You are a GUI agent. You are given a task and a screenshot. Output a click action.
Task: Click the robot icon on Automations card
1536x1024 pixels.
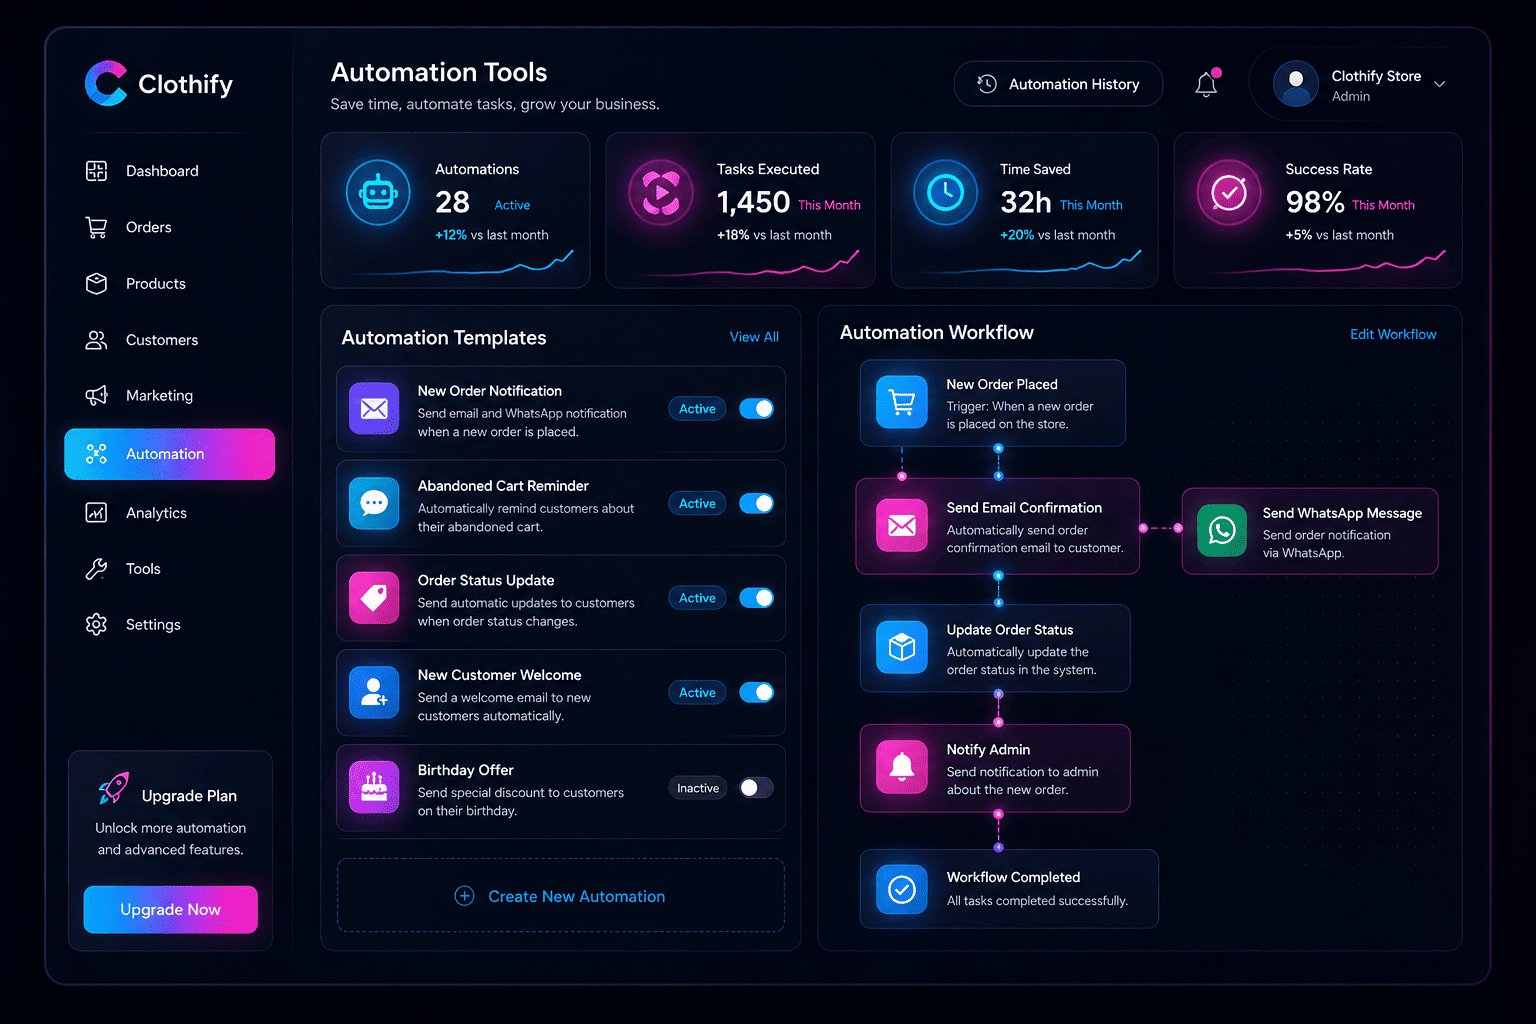point(378,192)
